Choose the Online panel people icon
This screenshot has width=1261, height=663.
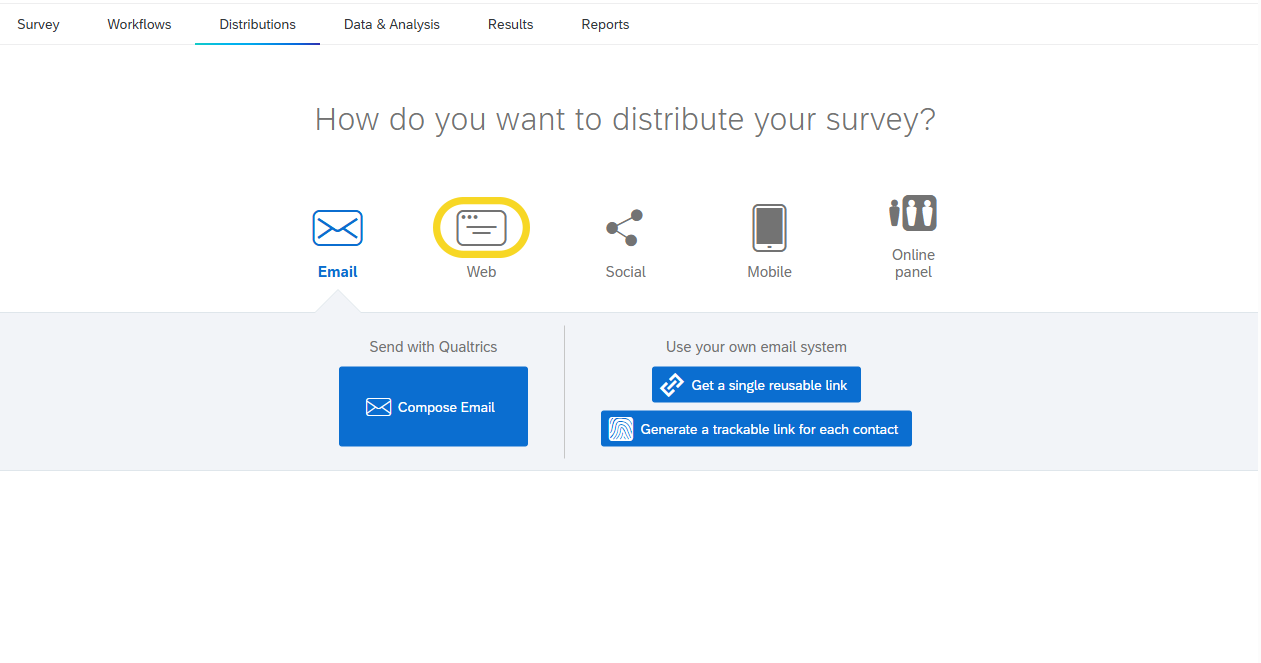coord(913,213)
